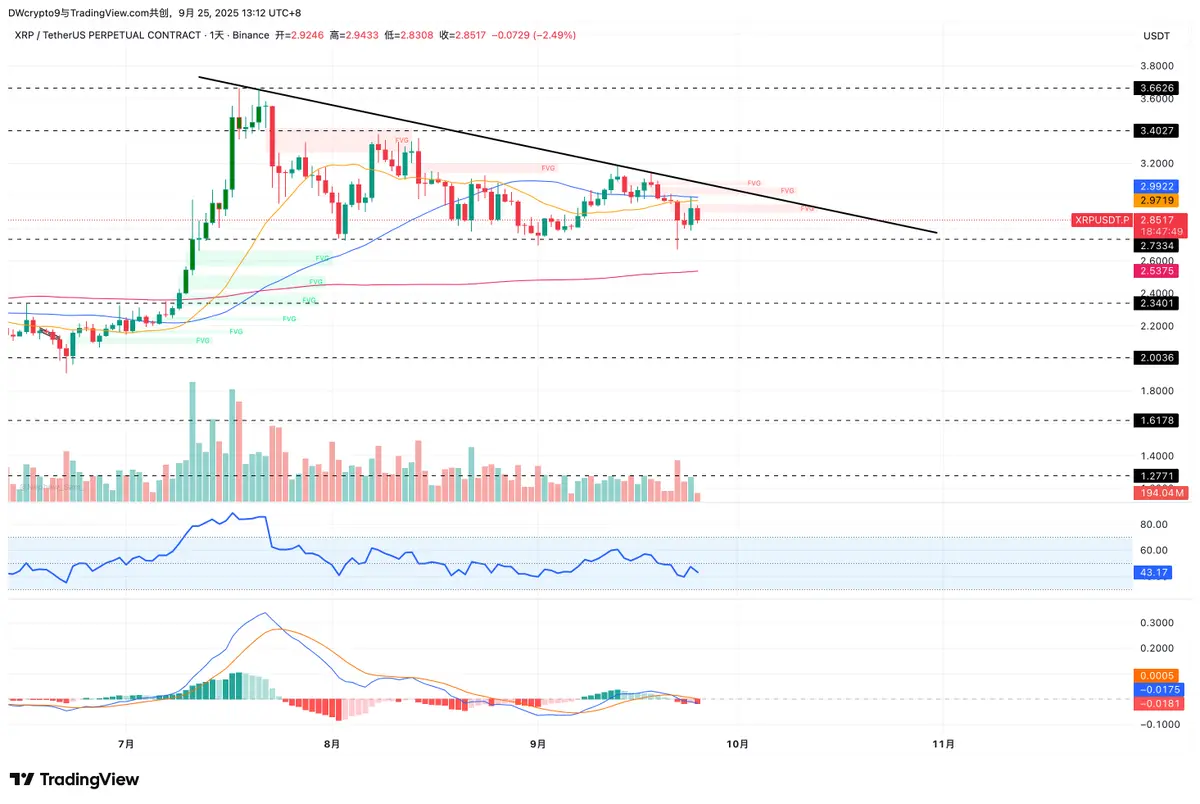
Task: Click the blue −0.0175 MACD label
Action: pyautogui.click(x=1159, y=690)
